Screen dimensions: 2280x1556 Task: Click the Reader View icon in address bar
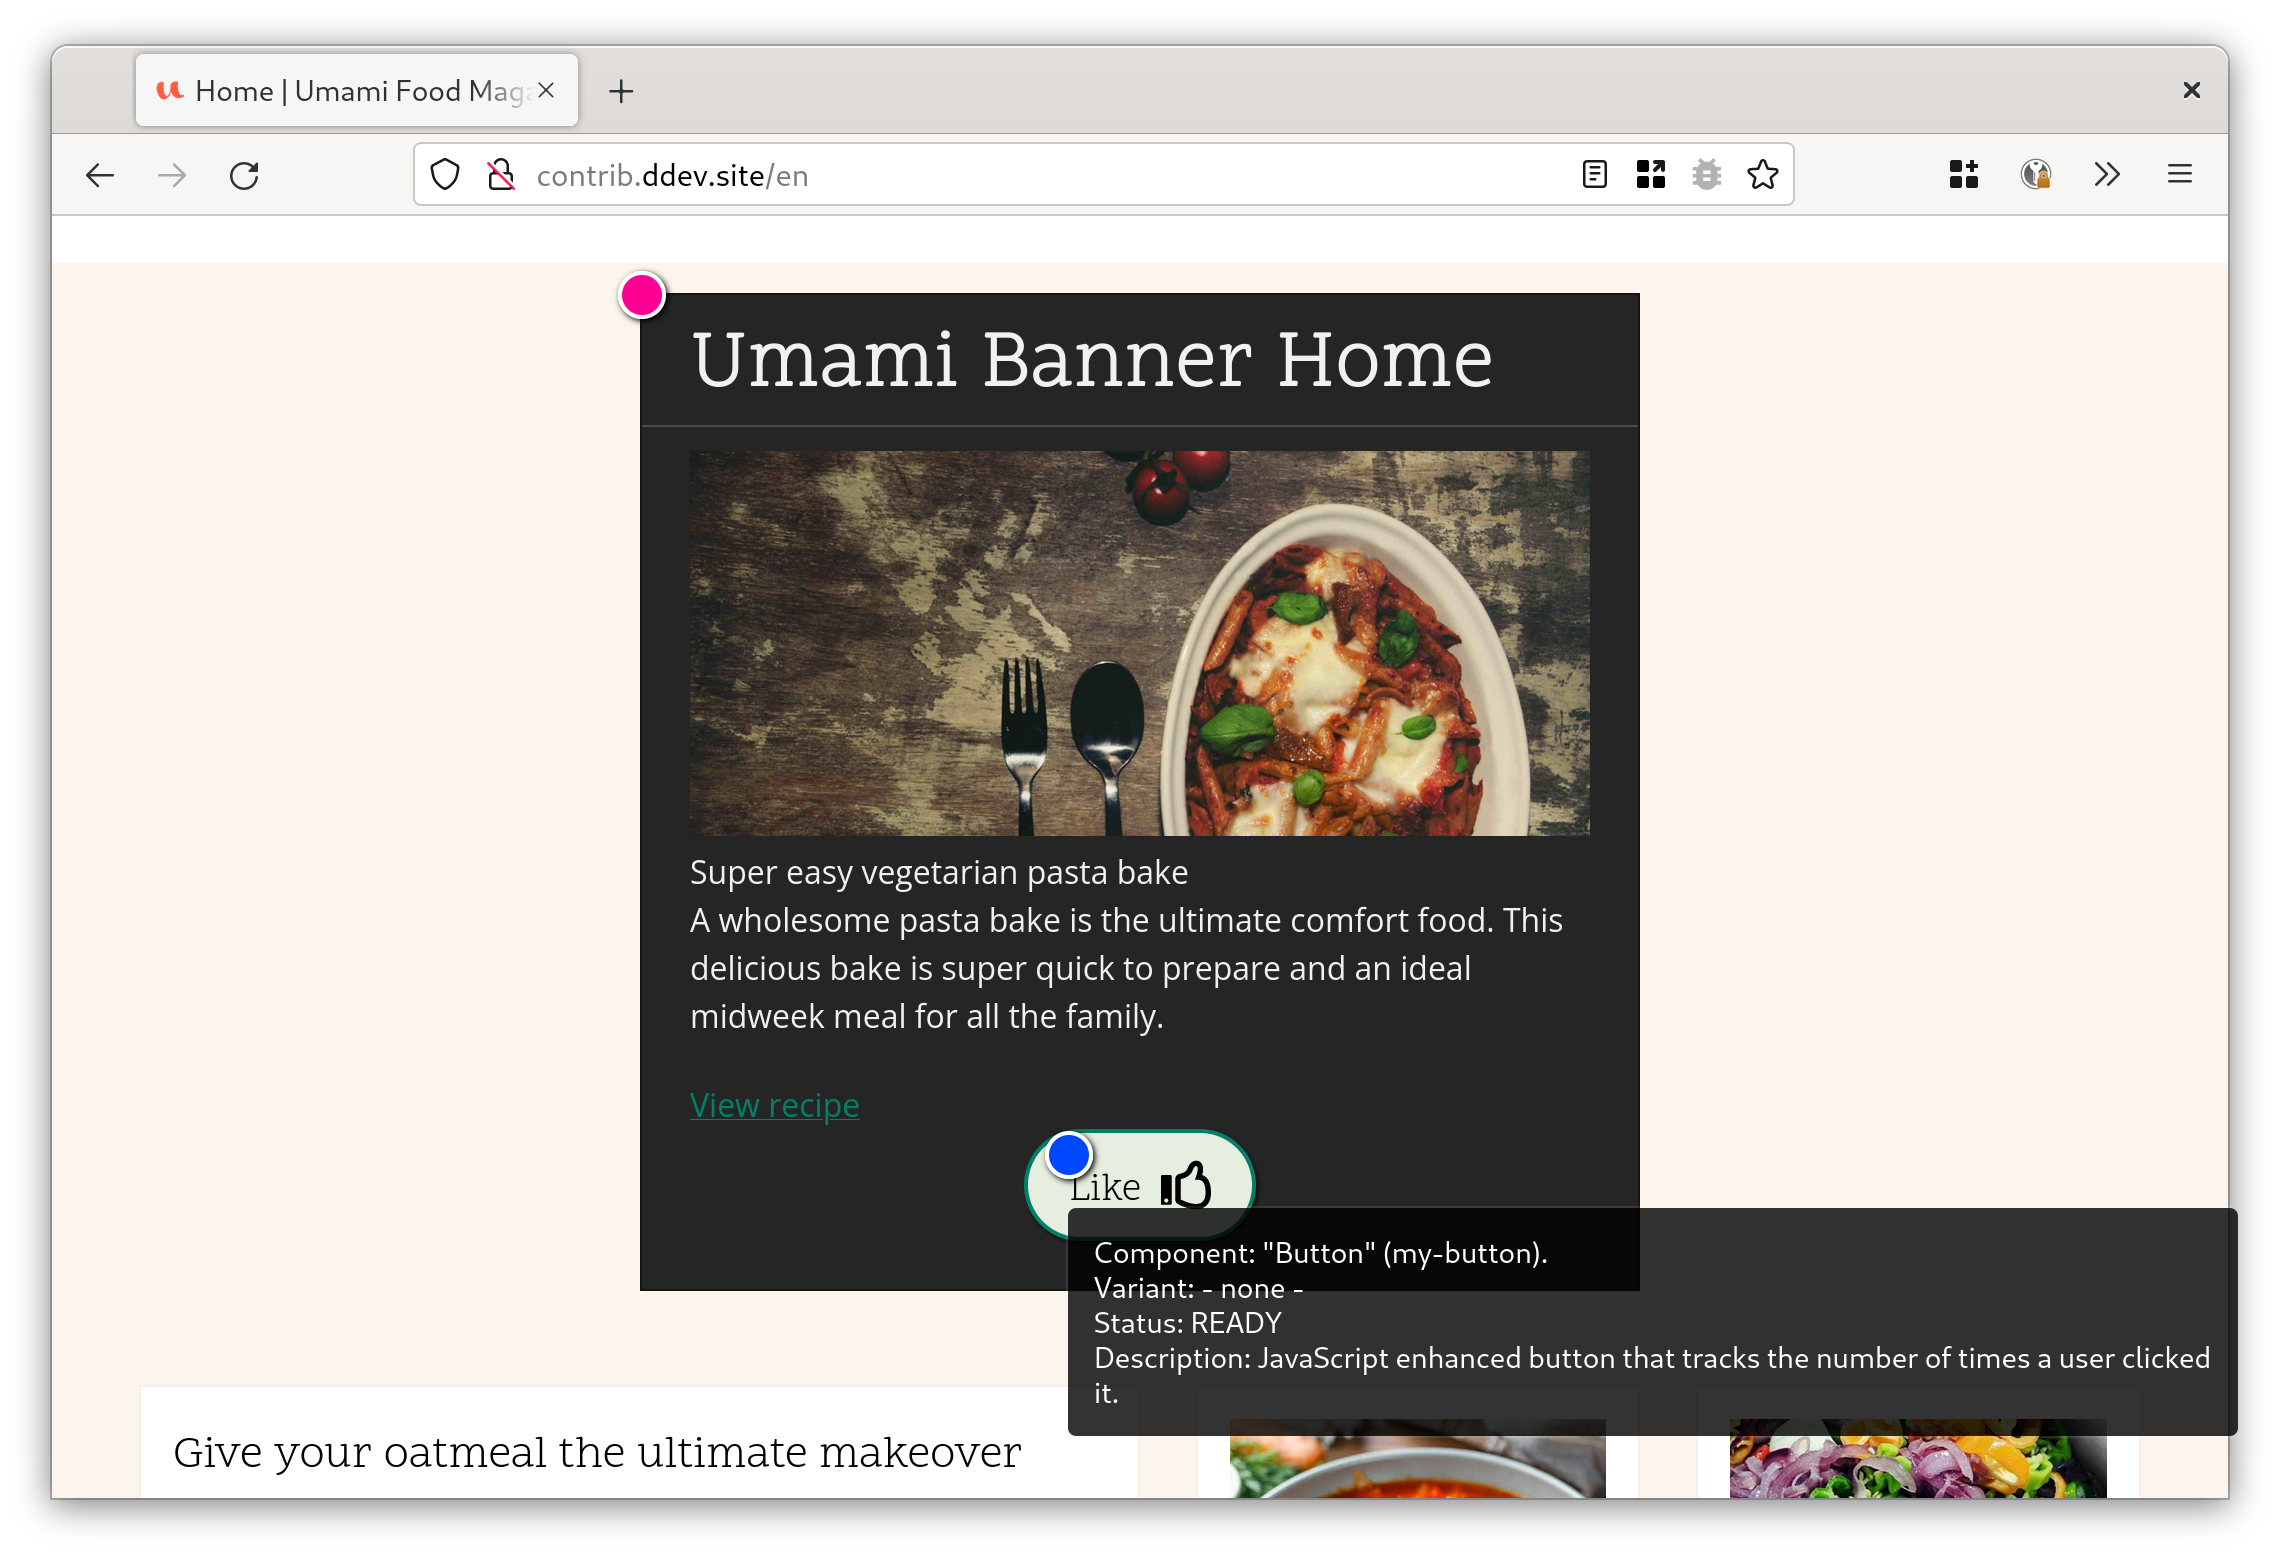(1595, 175)
